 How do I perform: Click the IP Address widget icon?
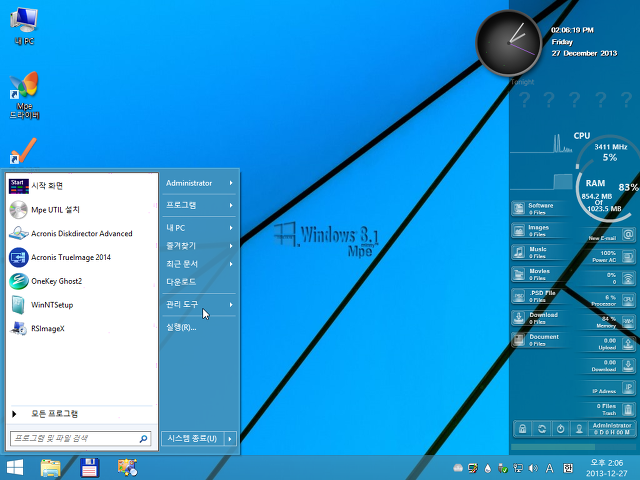628,387
